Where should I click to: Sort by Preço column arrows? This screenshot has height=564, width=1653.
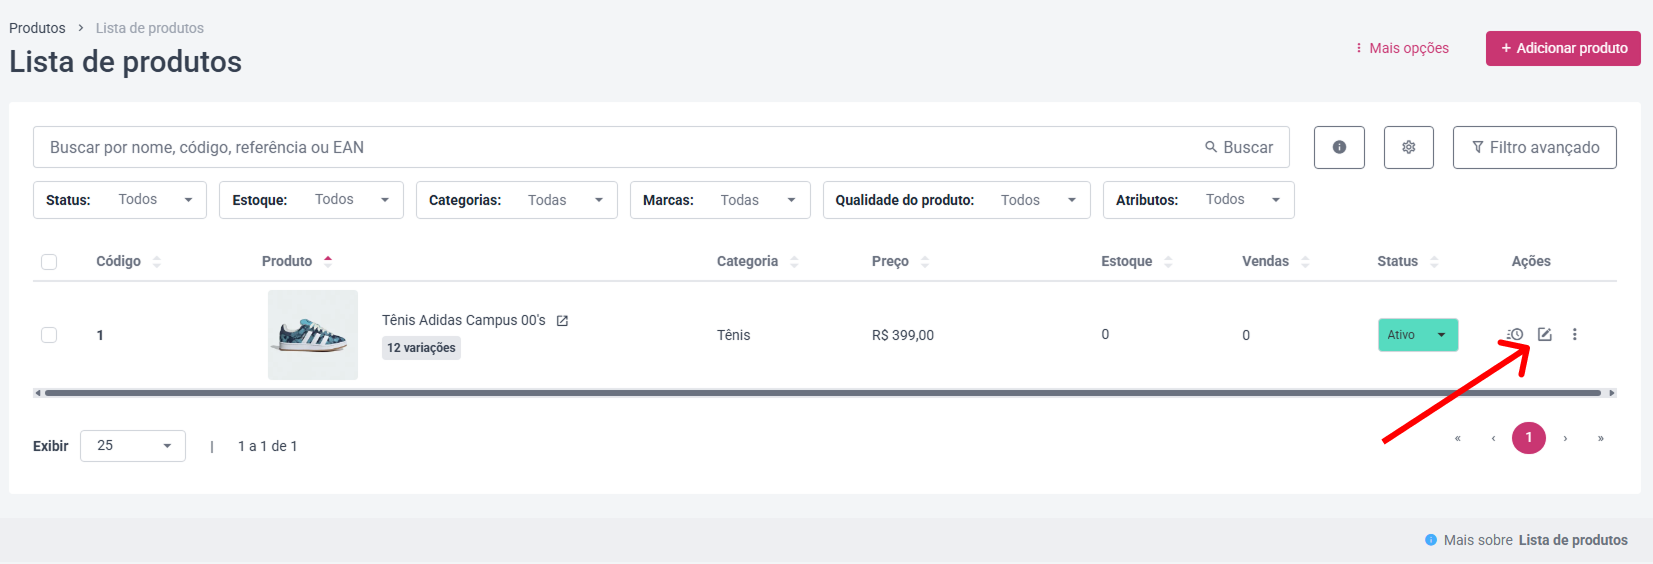925,261
